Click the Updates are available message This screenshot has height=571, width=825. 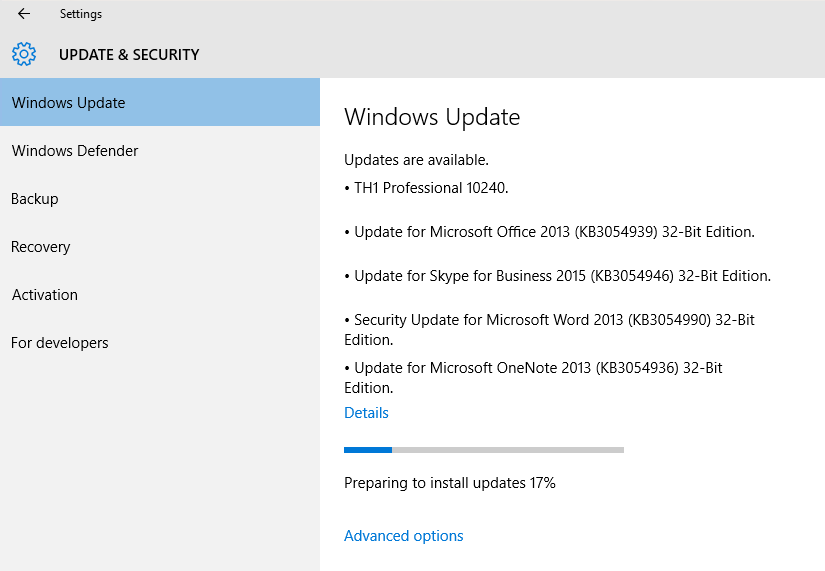pos(416,160)
